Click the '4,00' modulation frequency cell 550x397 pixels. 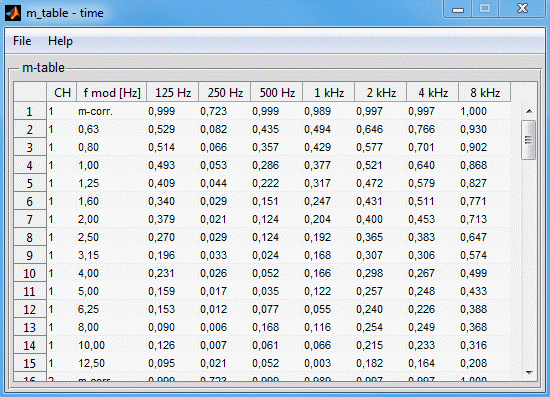[112, 273]
